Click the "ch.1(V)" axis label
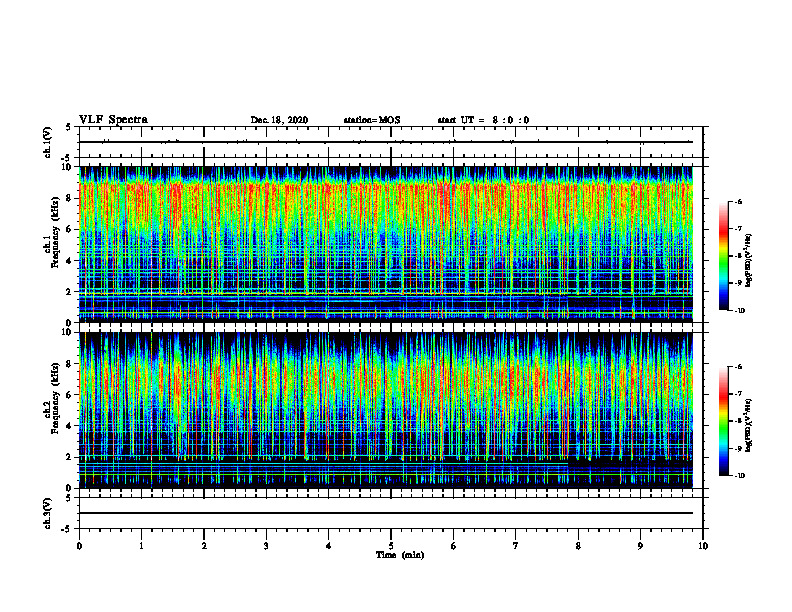This screenshot has height=612, width=792. pyautogui.click(x=47, y=142)
